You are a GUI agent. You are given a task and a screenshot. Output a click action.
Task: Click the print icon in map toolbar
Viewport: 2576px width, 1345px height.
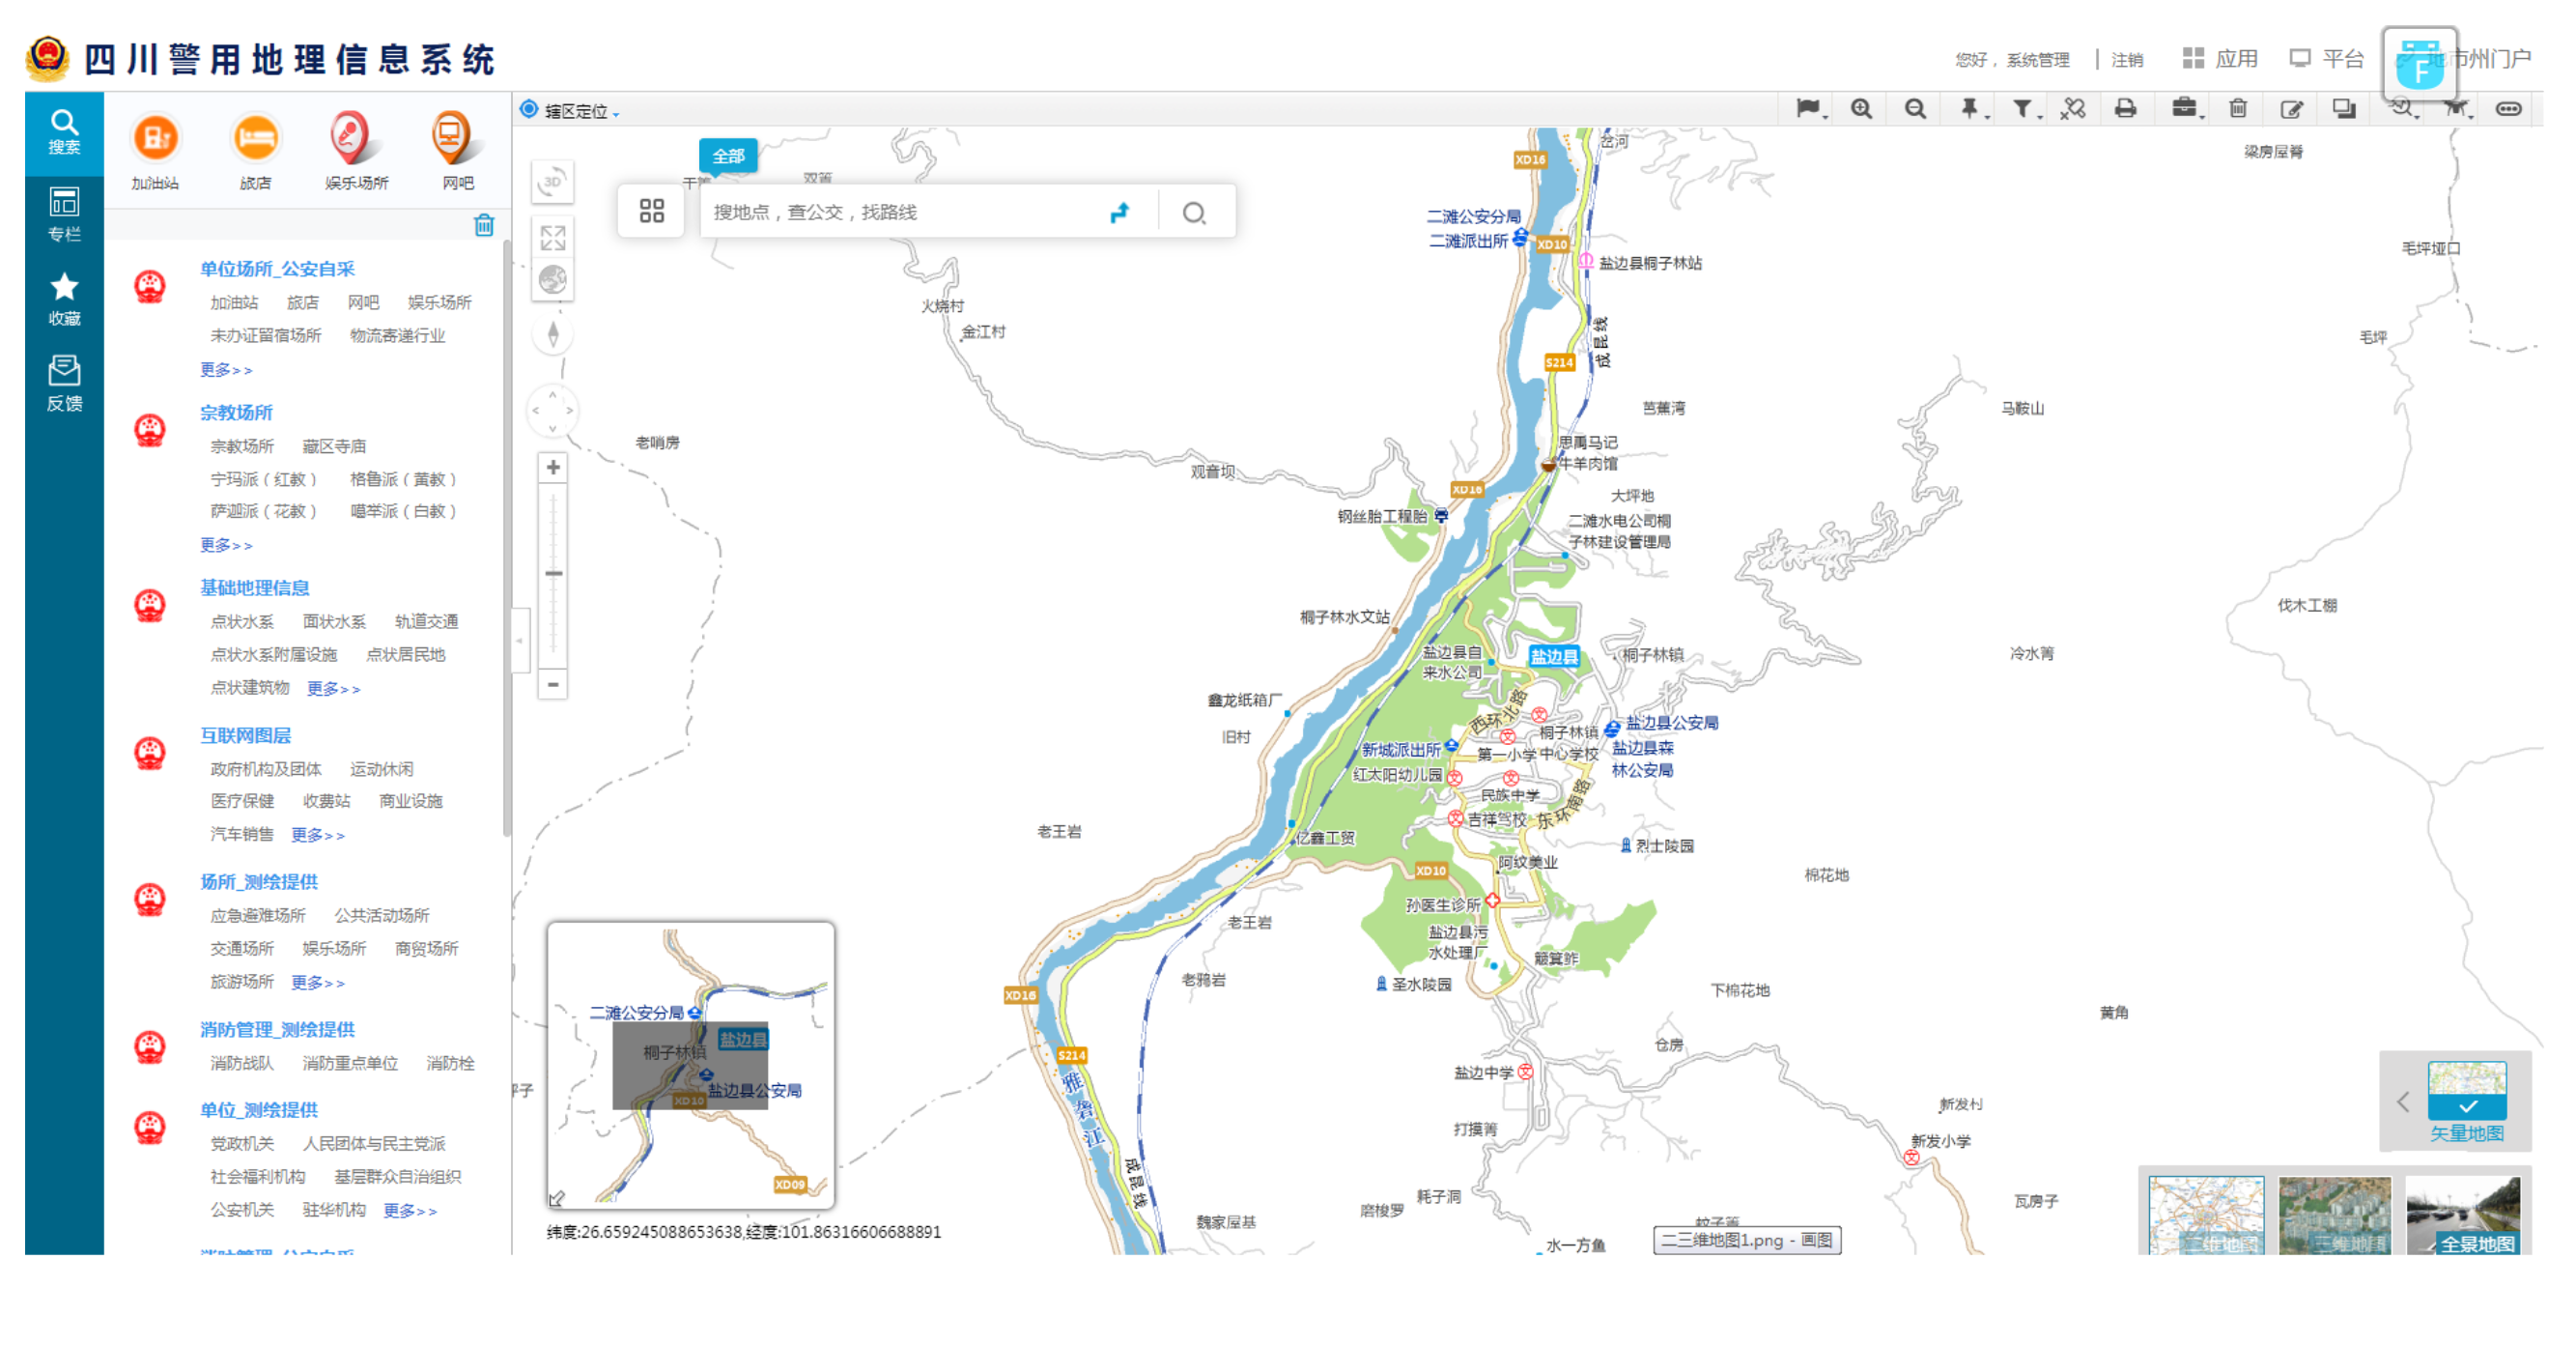[2125, 109]
